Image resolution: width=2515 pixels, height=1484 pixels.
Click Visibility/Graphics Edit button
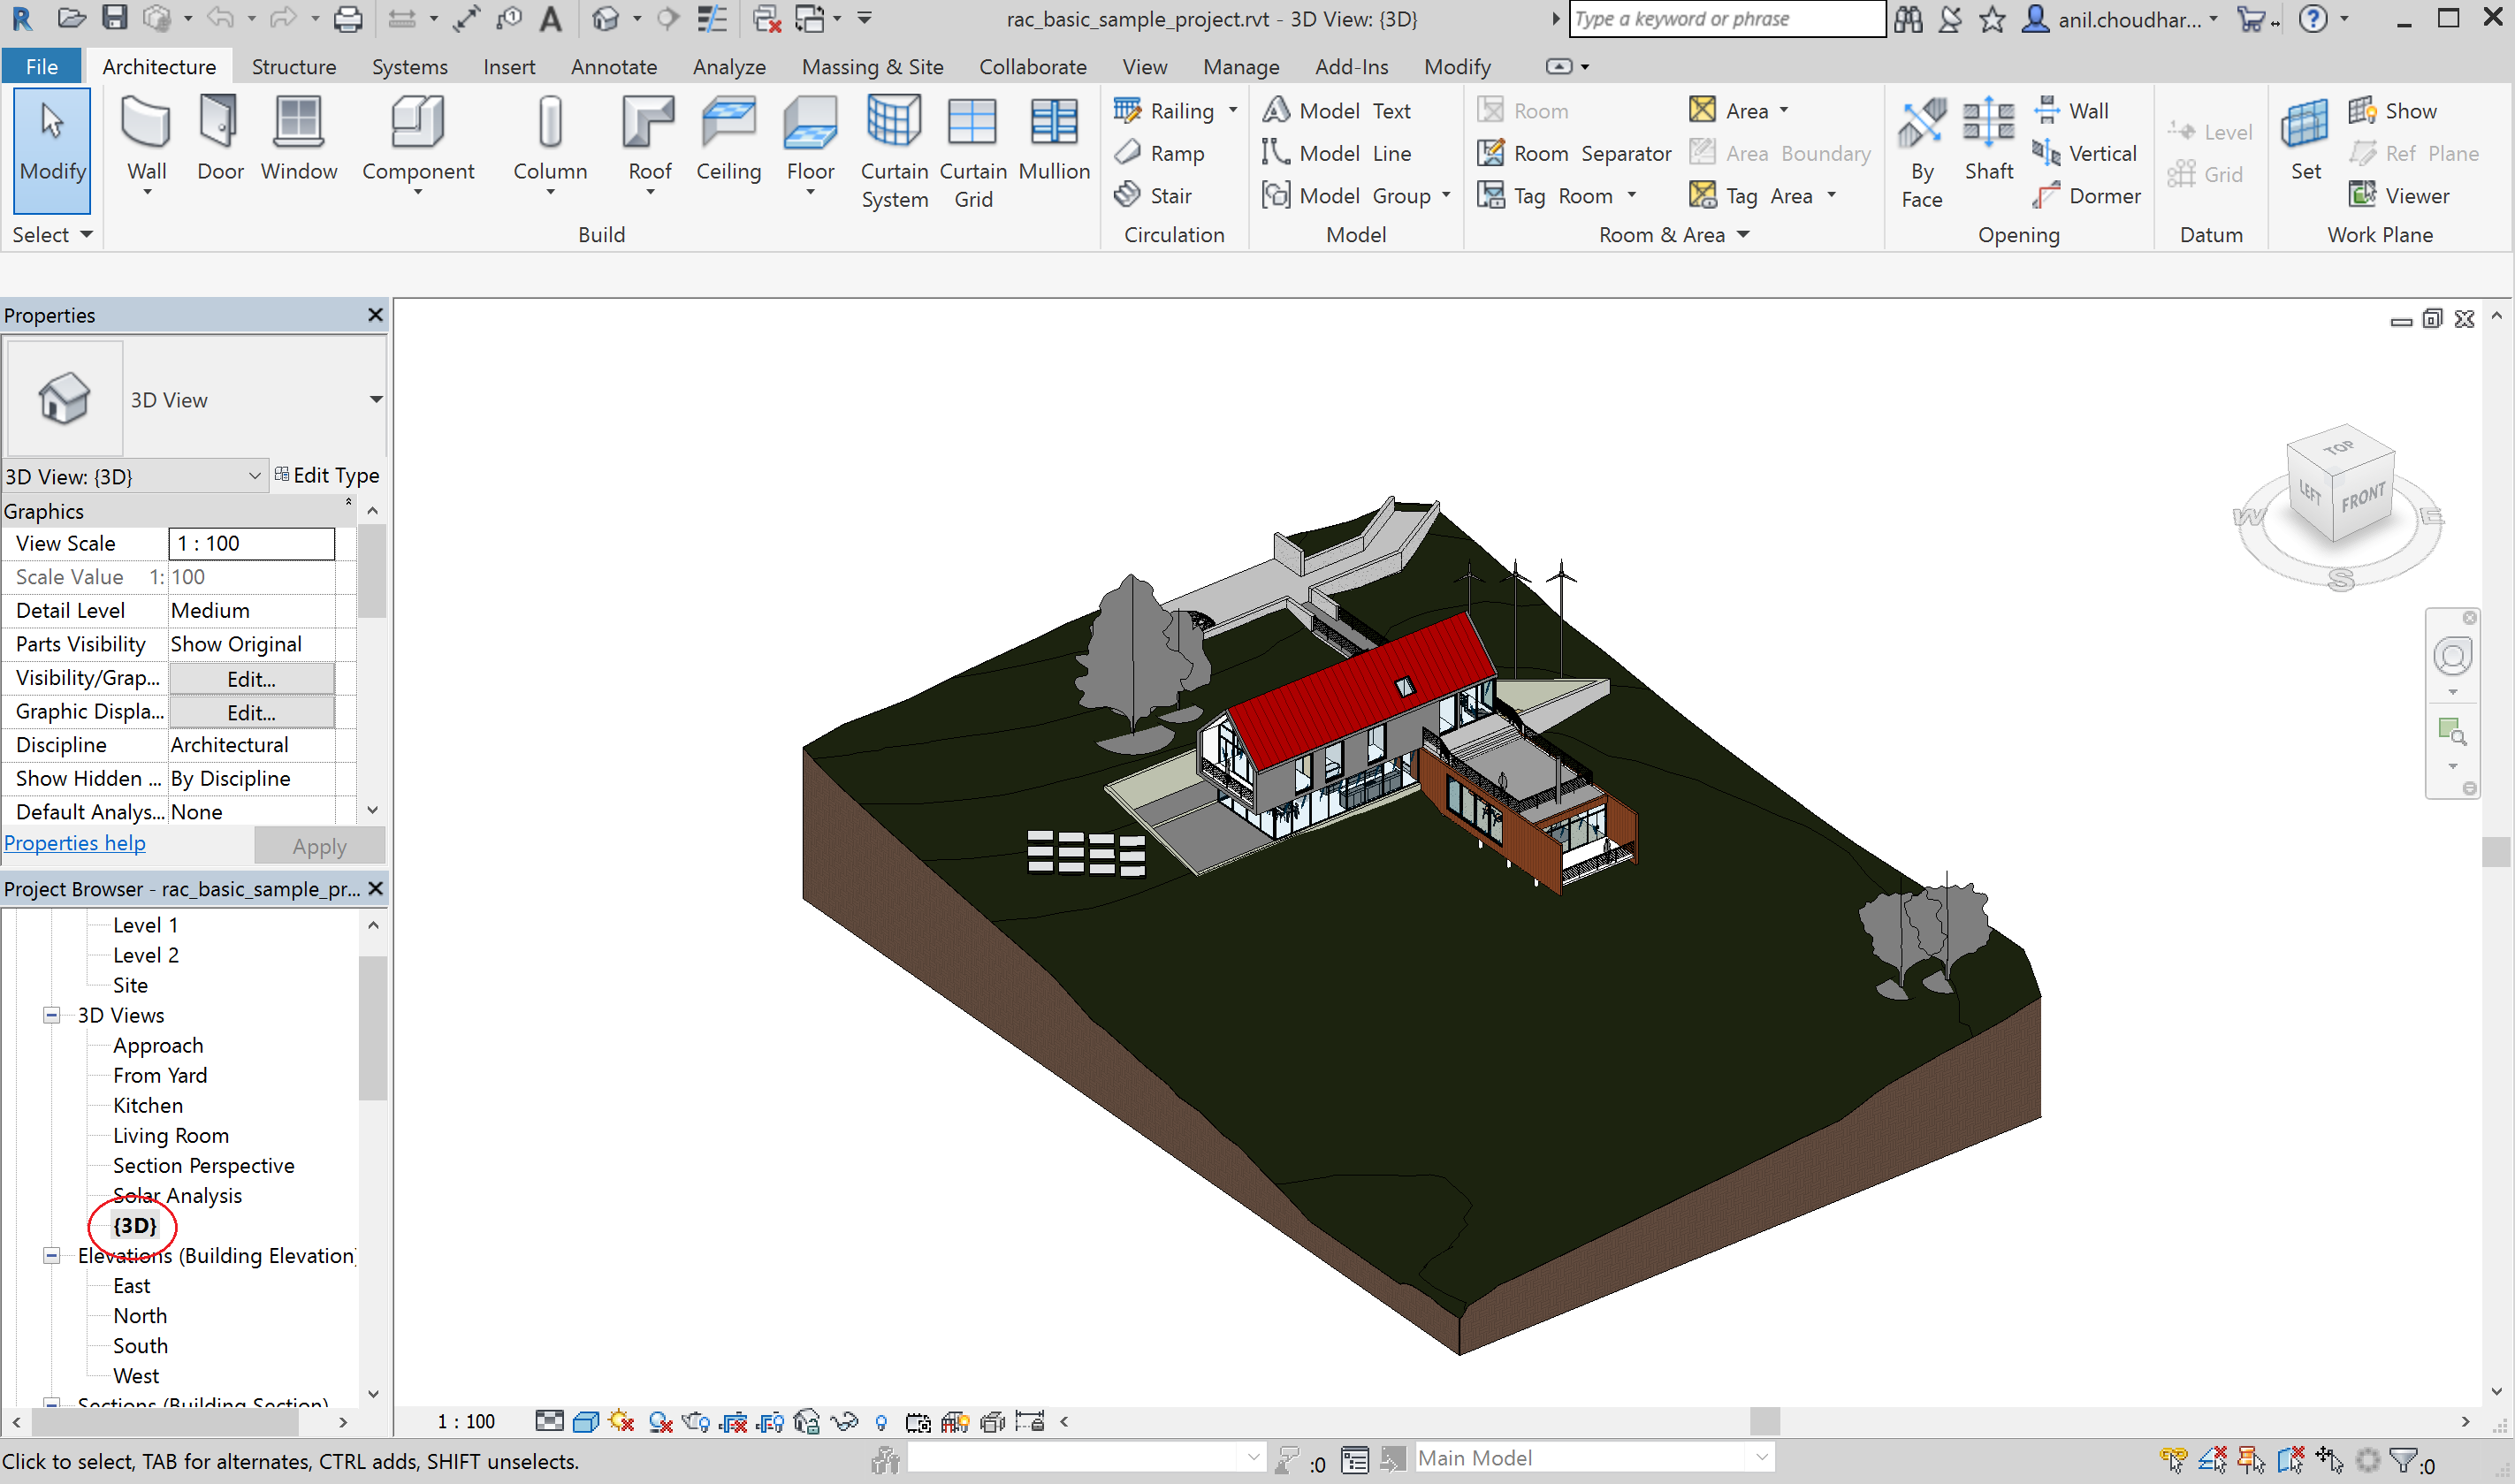(251, 678)
